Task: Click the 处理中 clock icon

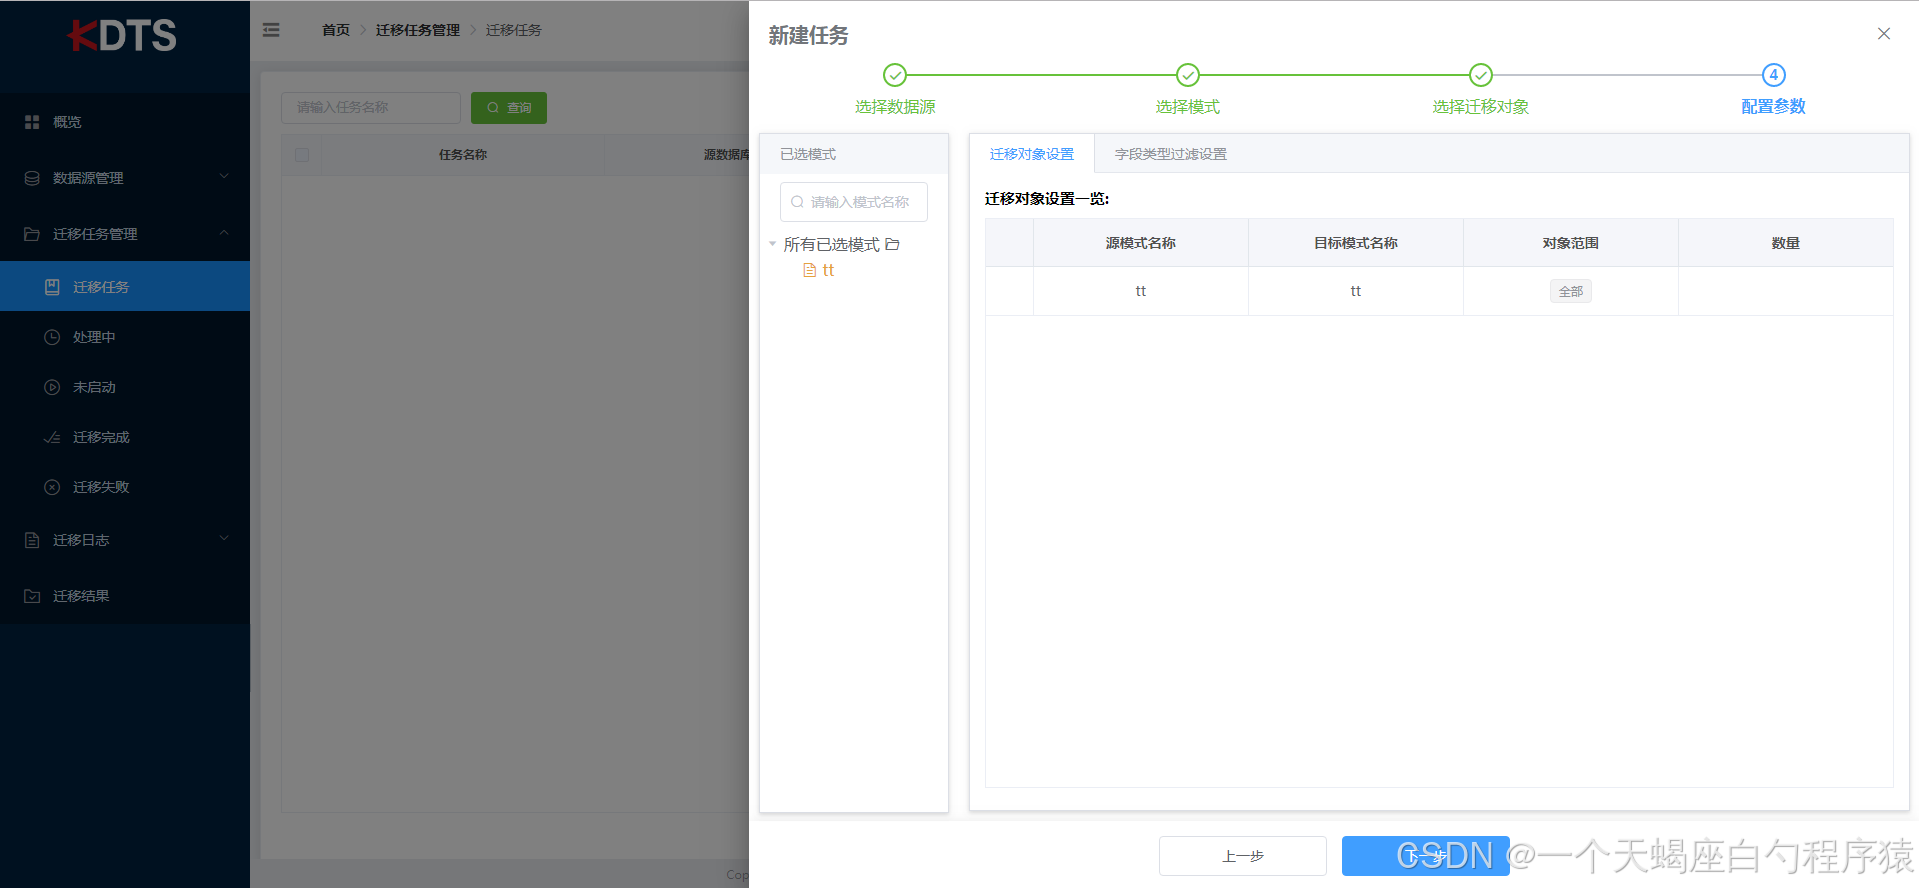Action: pyautogui.click(x=52, y=337)
